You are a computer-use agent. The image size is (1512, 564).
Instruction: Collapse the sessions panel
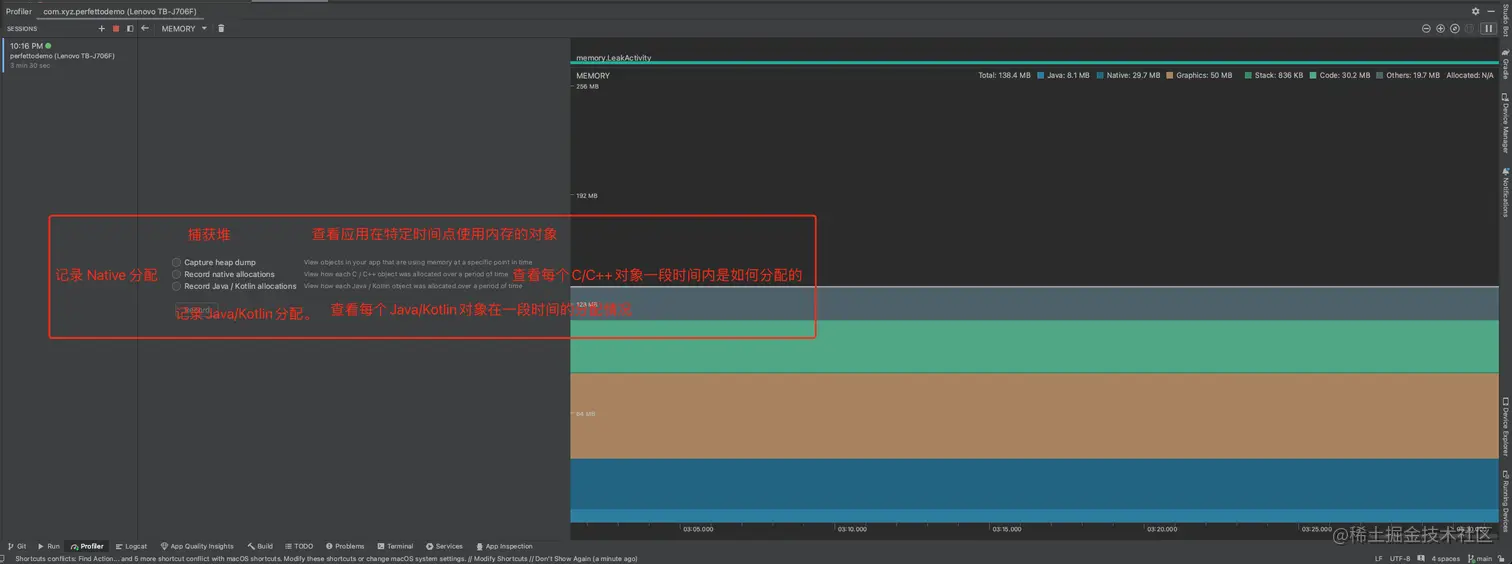[x=130, y=29]
